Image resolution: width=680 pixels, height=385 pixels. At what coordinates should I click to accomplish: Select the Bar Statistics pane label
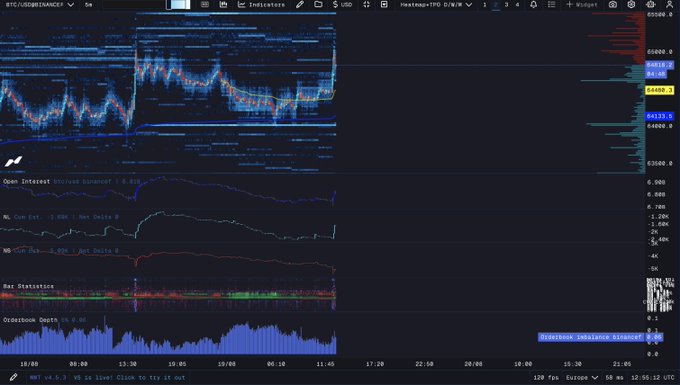coord(28,286)
